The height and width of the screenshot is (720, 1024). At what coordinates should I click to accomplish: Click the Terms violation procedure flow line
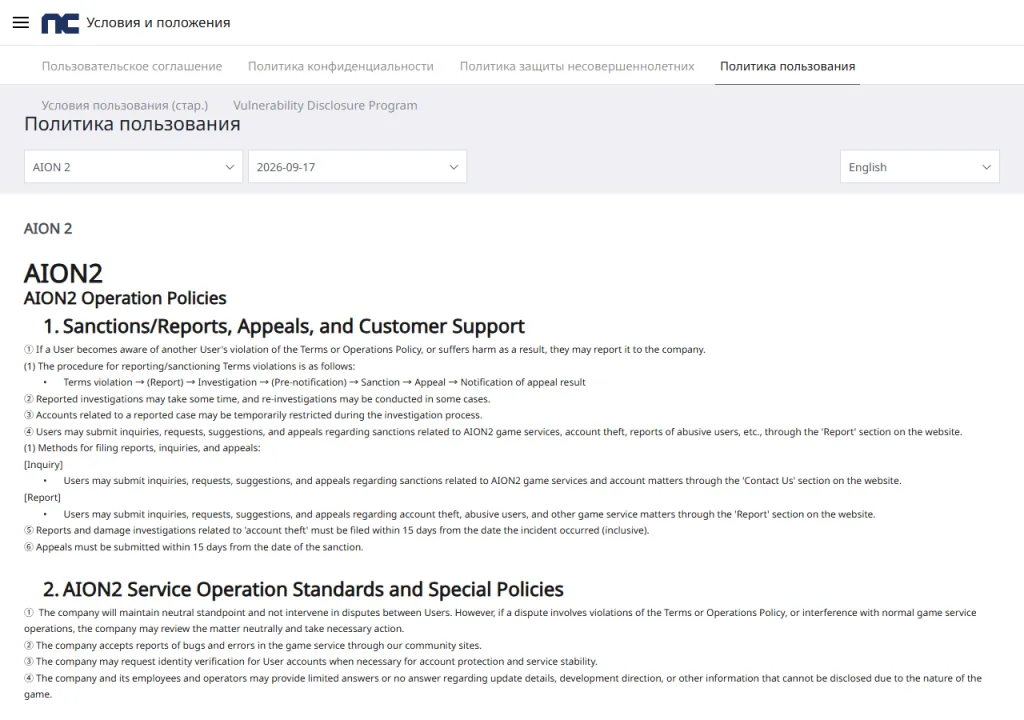tap(325, 382)
